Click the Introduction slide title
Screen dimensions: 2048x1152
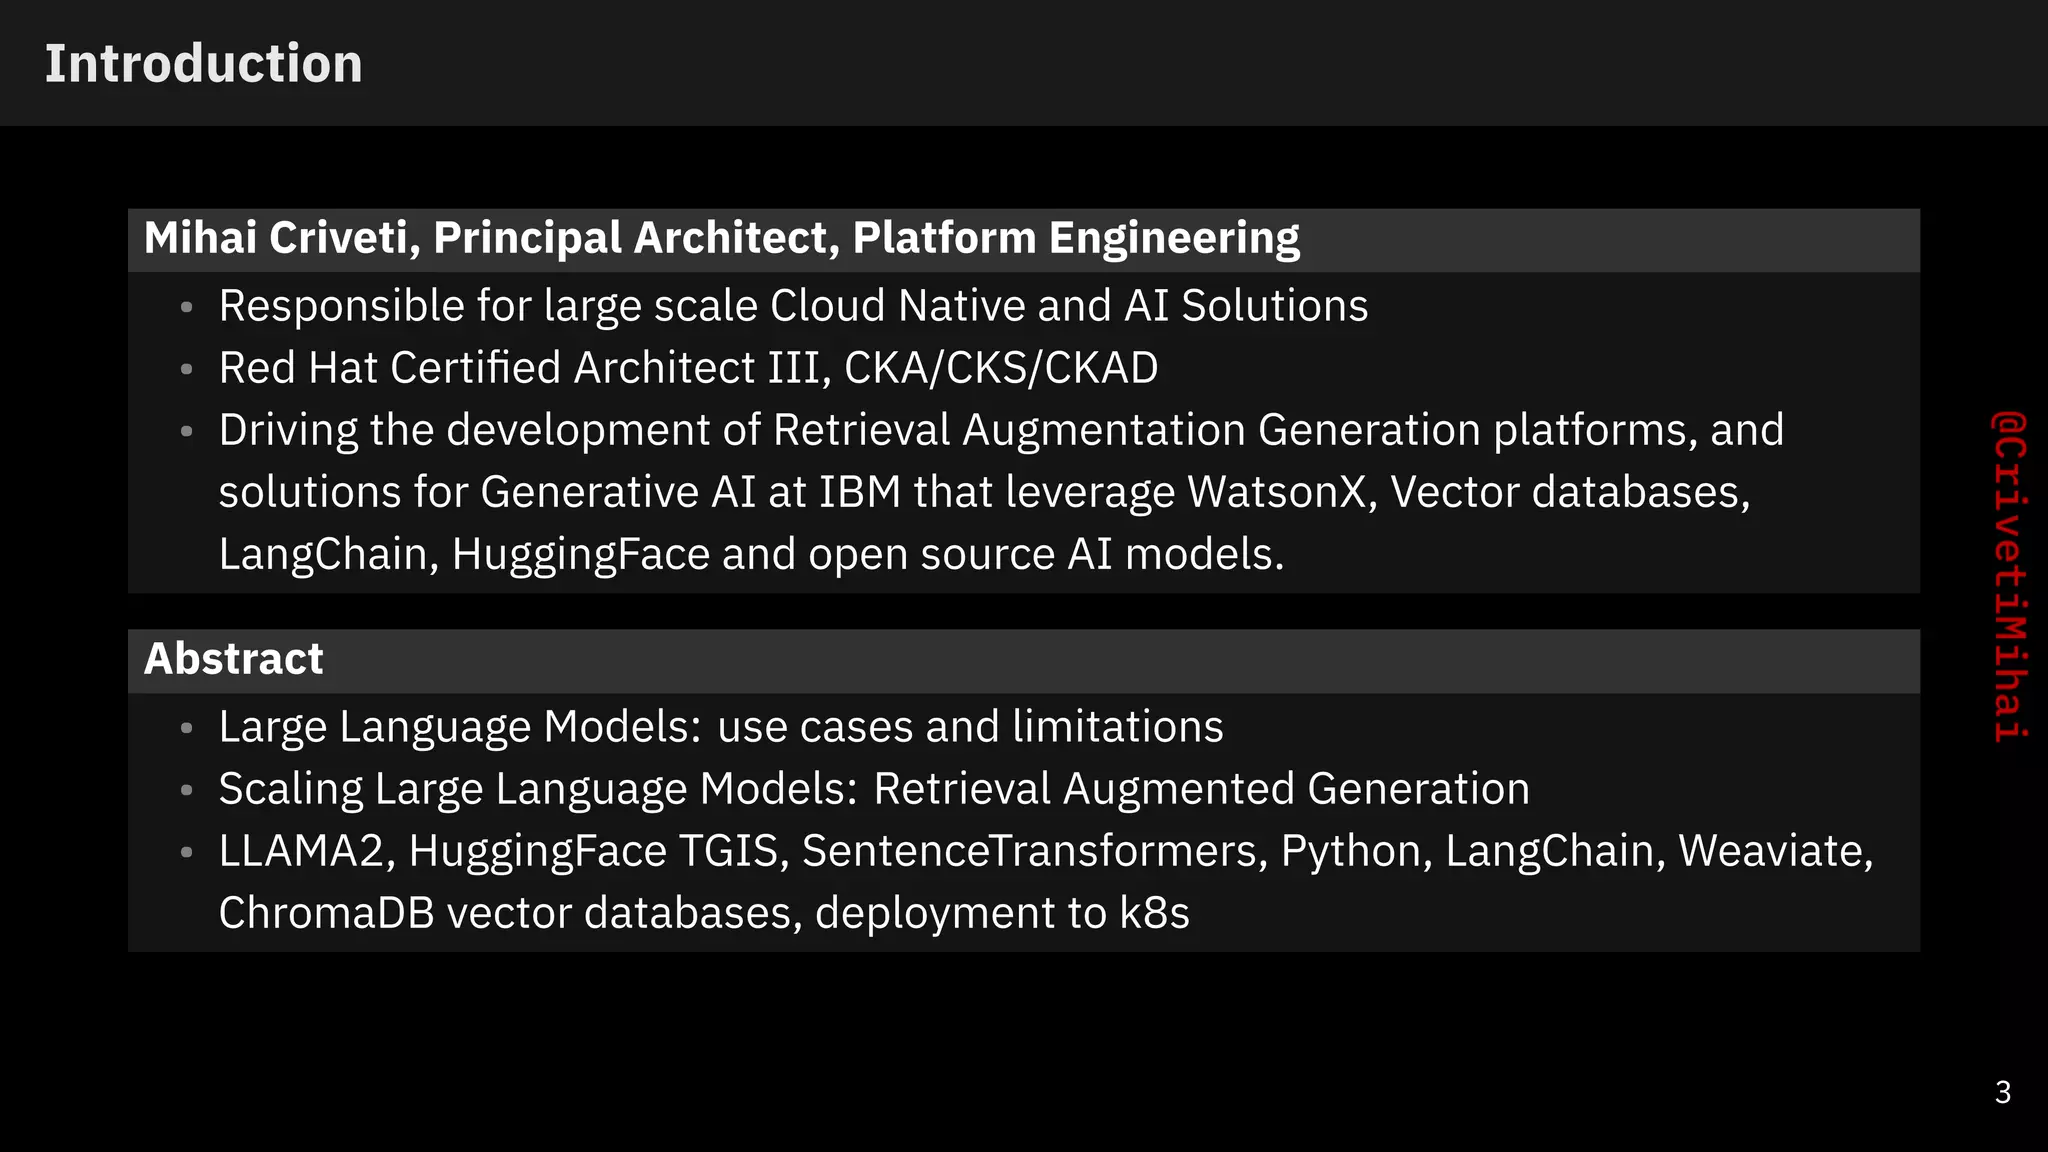pyautogui.click(x=203, y=64)
